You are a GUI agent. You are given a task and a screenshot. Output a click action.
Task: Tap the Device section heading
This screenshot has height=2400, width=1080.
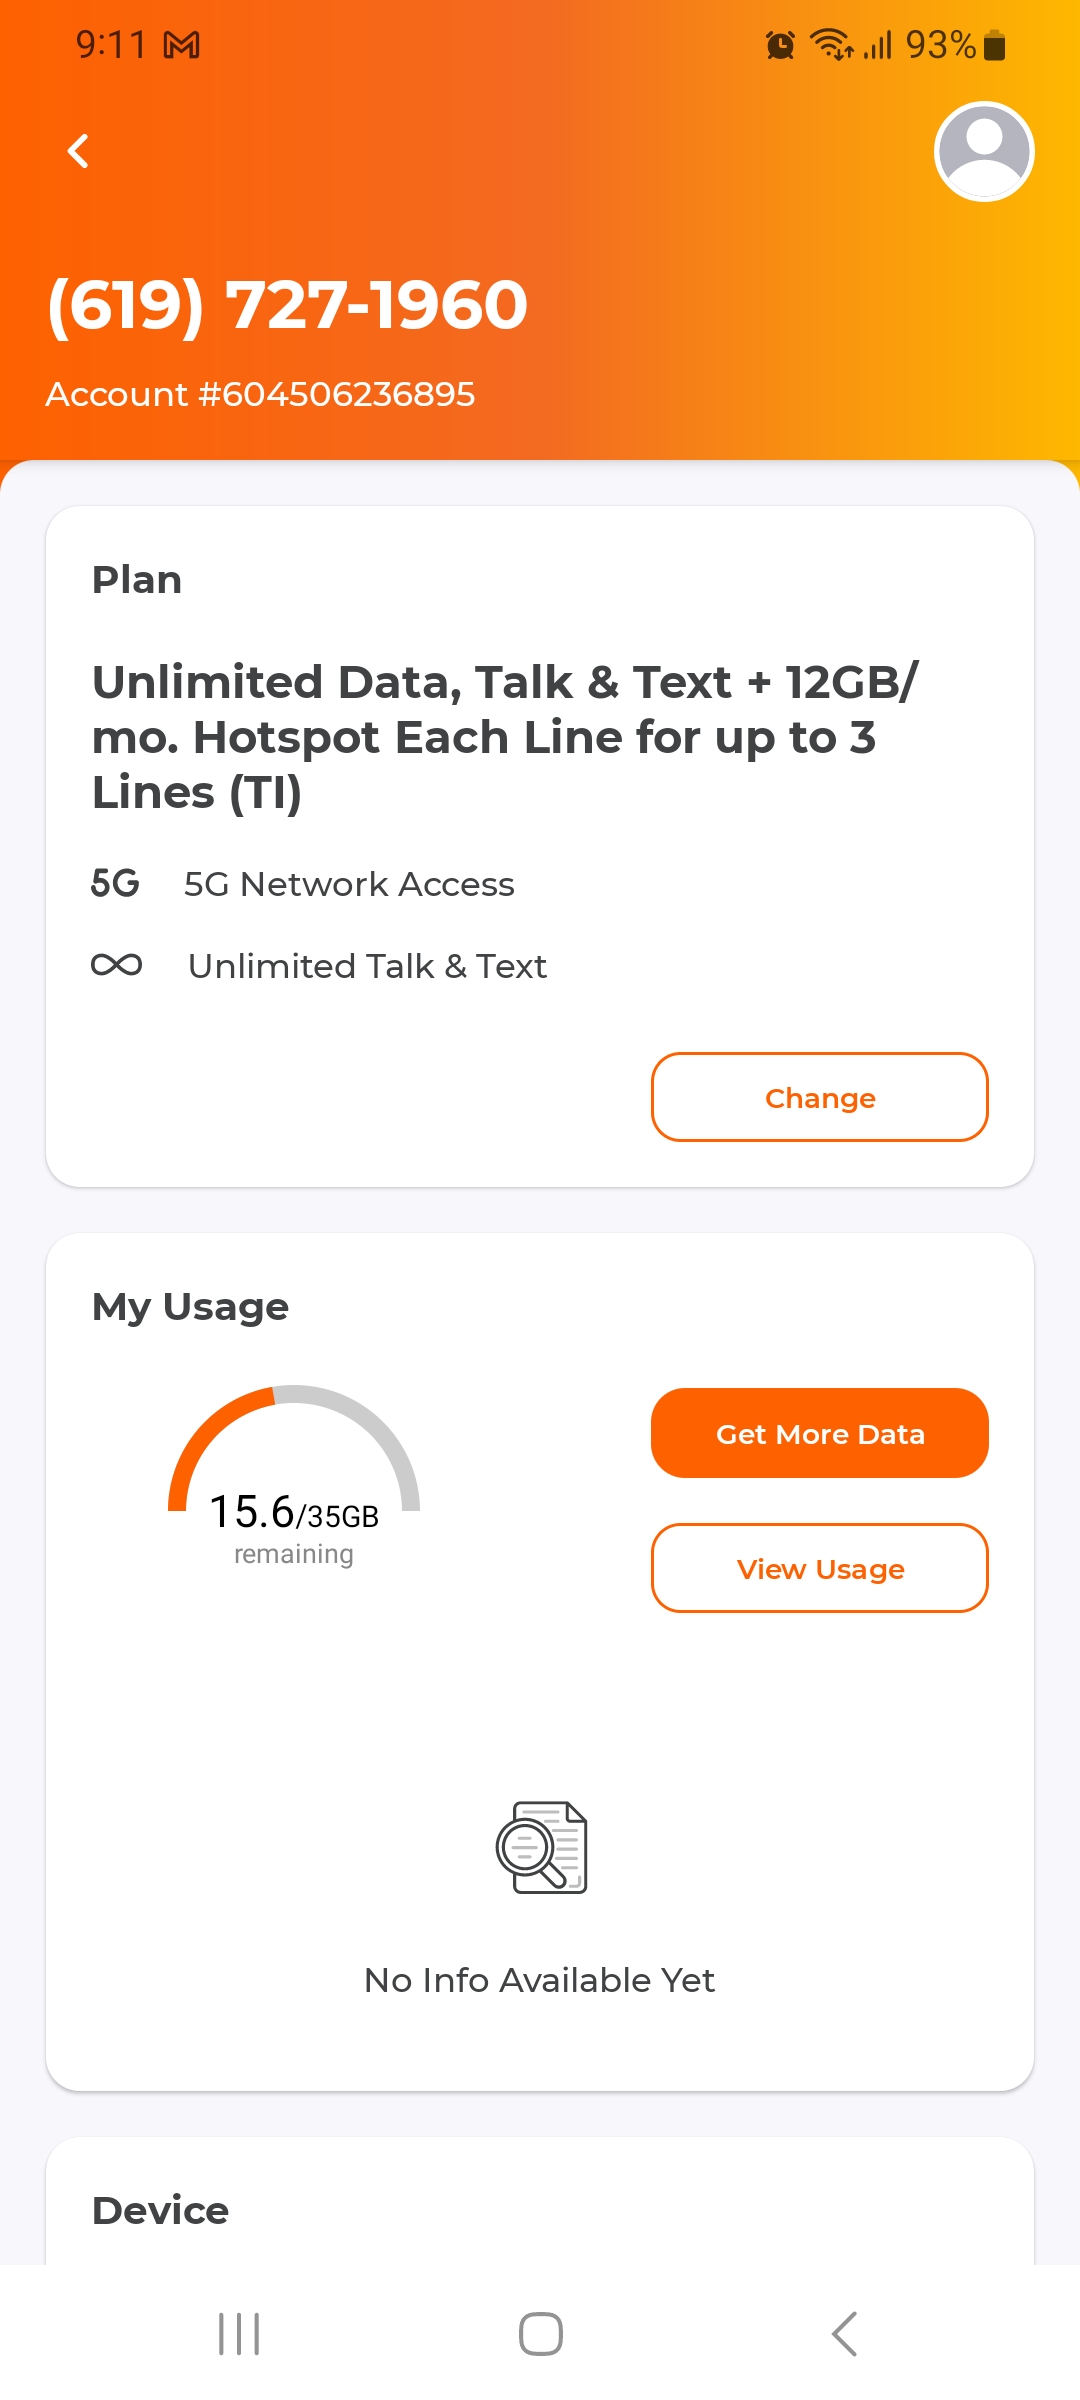pos(160,2210)
